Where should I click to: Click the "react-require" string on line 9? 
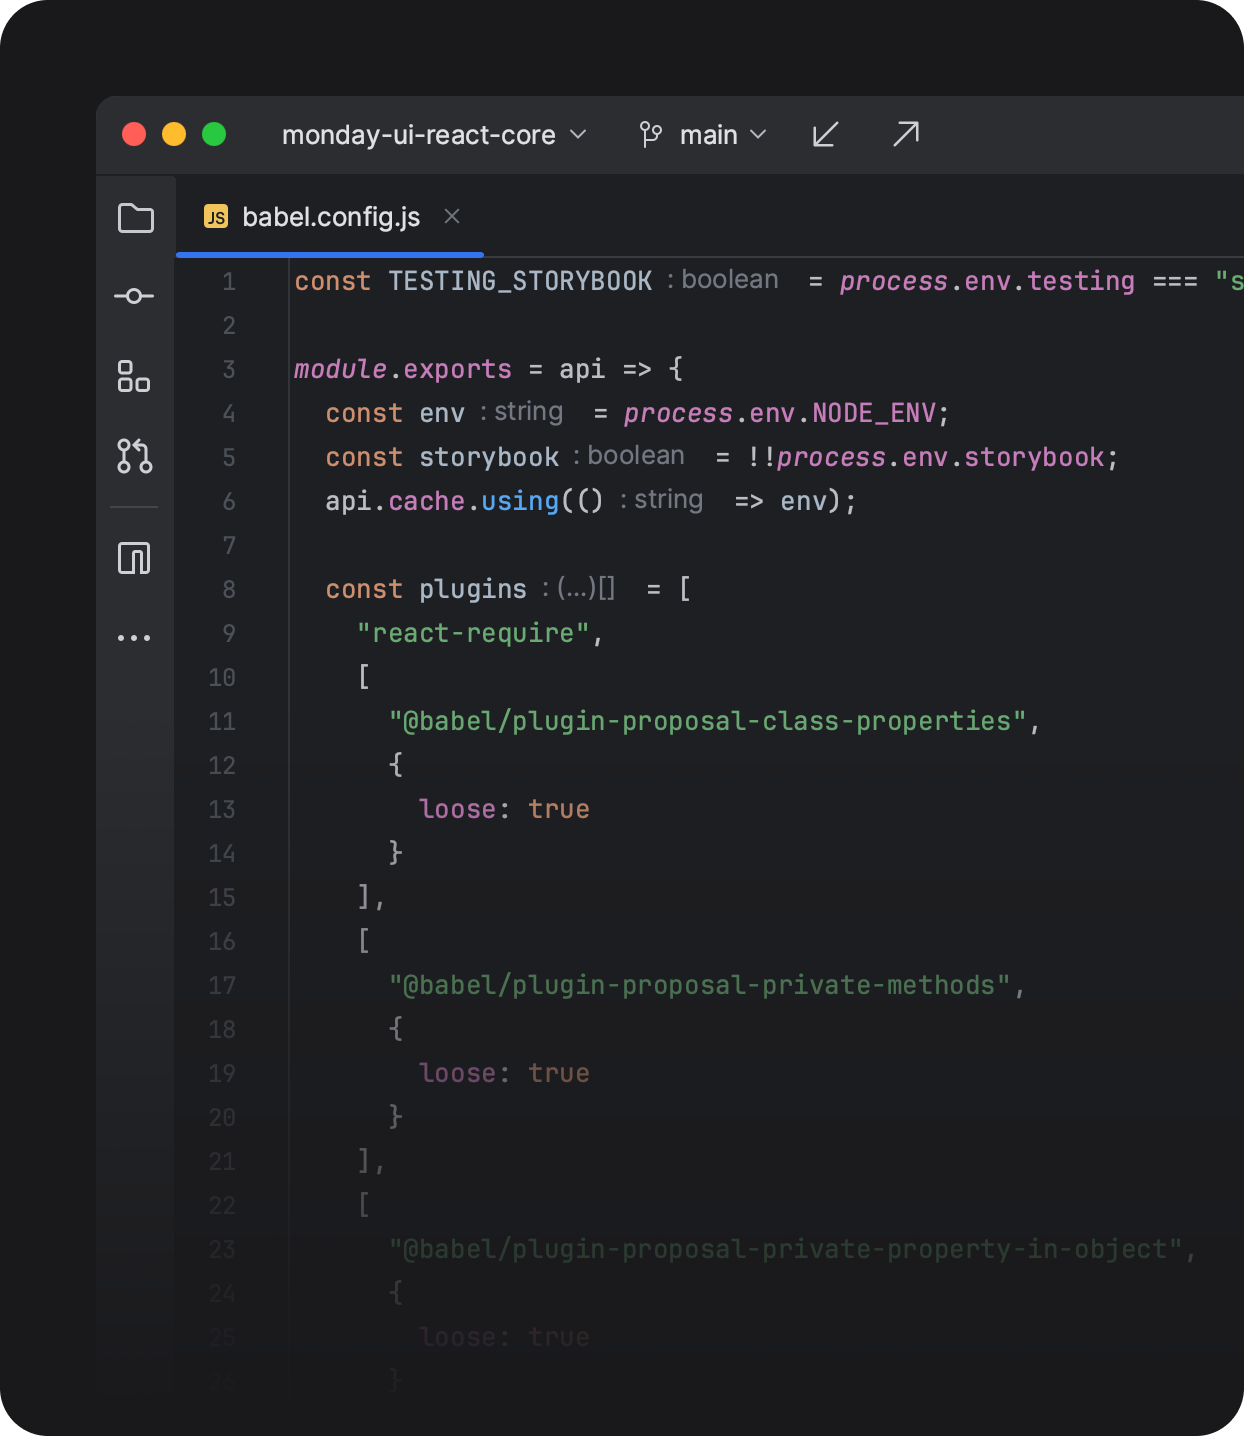point(473,633)
